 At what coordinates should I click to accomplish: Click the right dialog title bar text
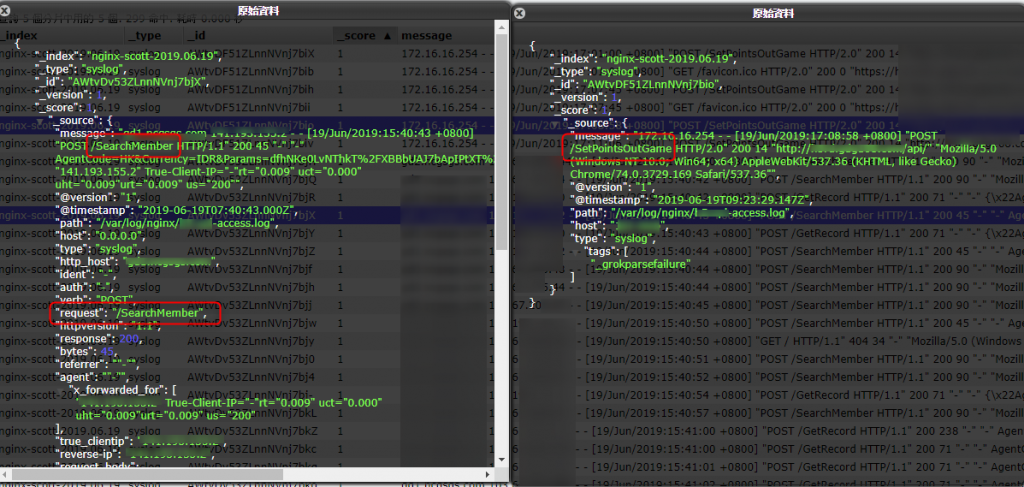coord(773,13)
